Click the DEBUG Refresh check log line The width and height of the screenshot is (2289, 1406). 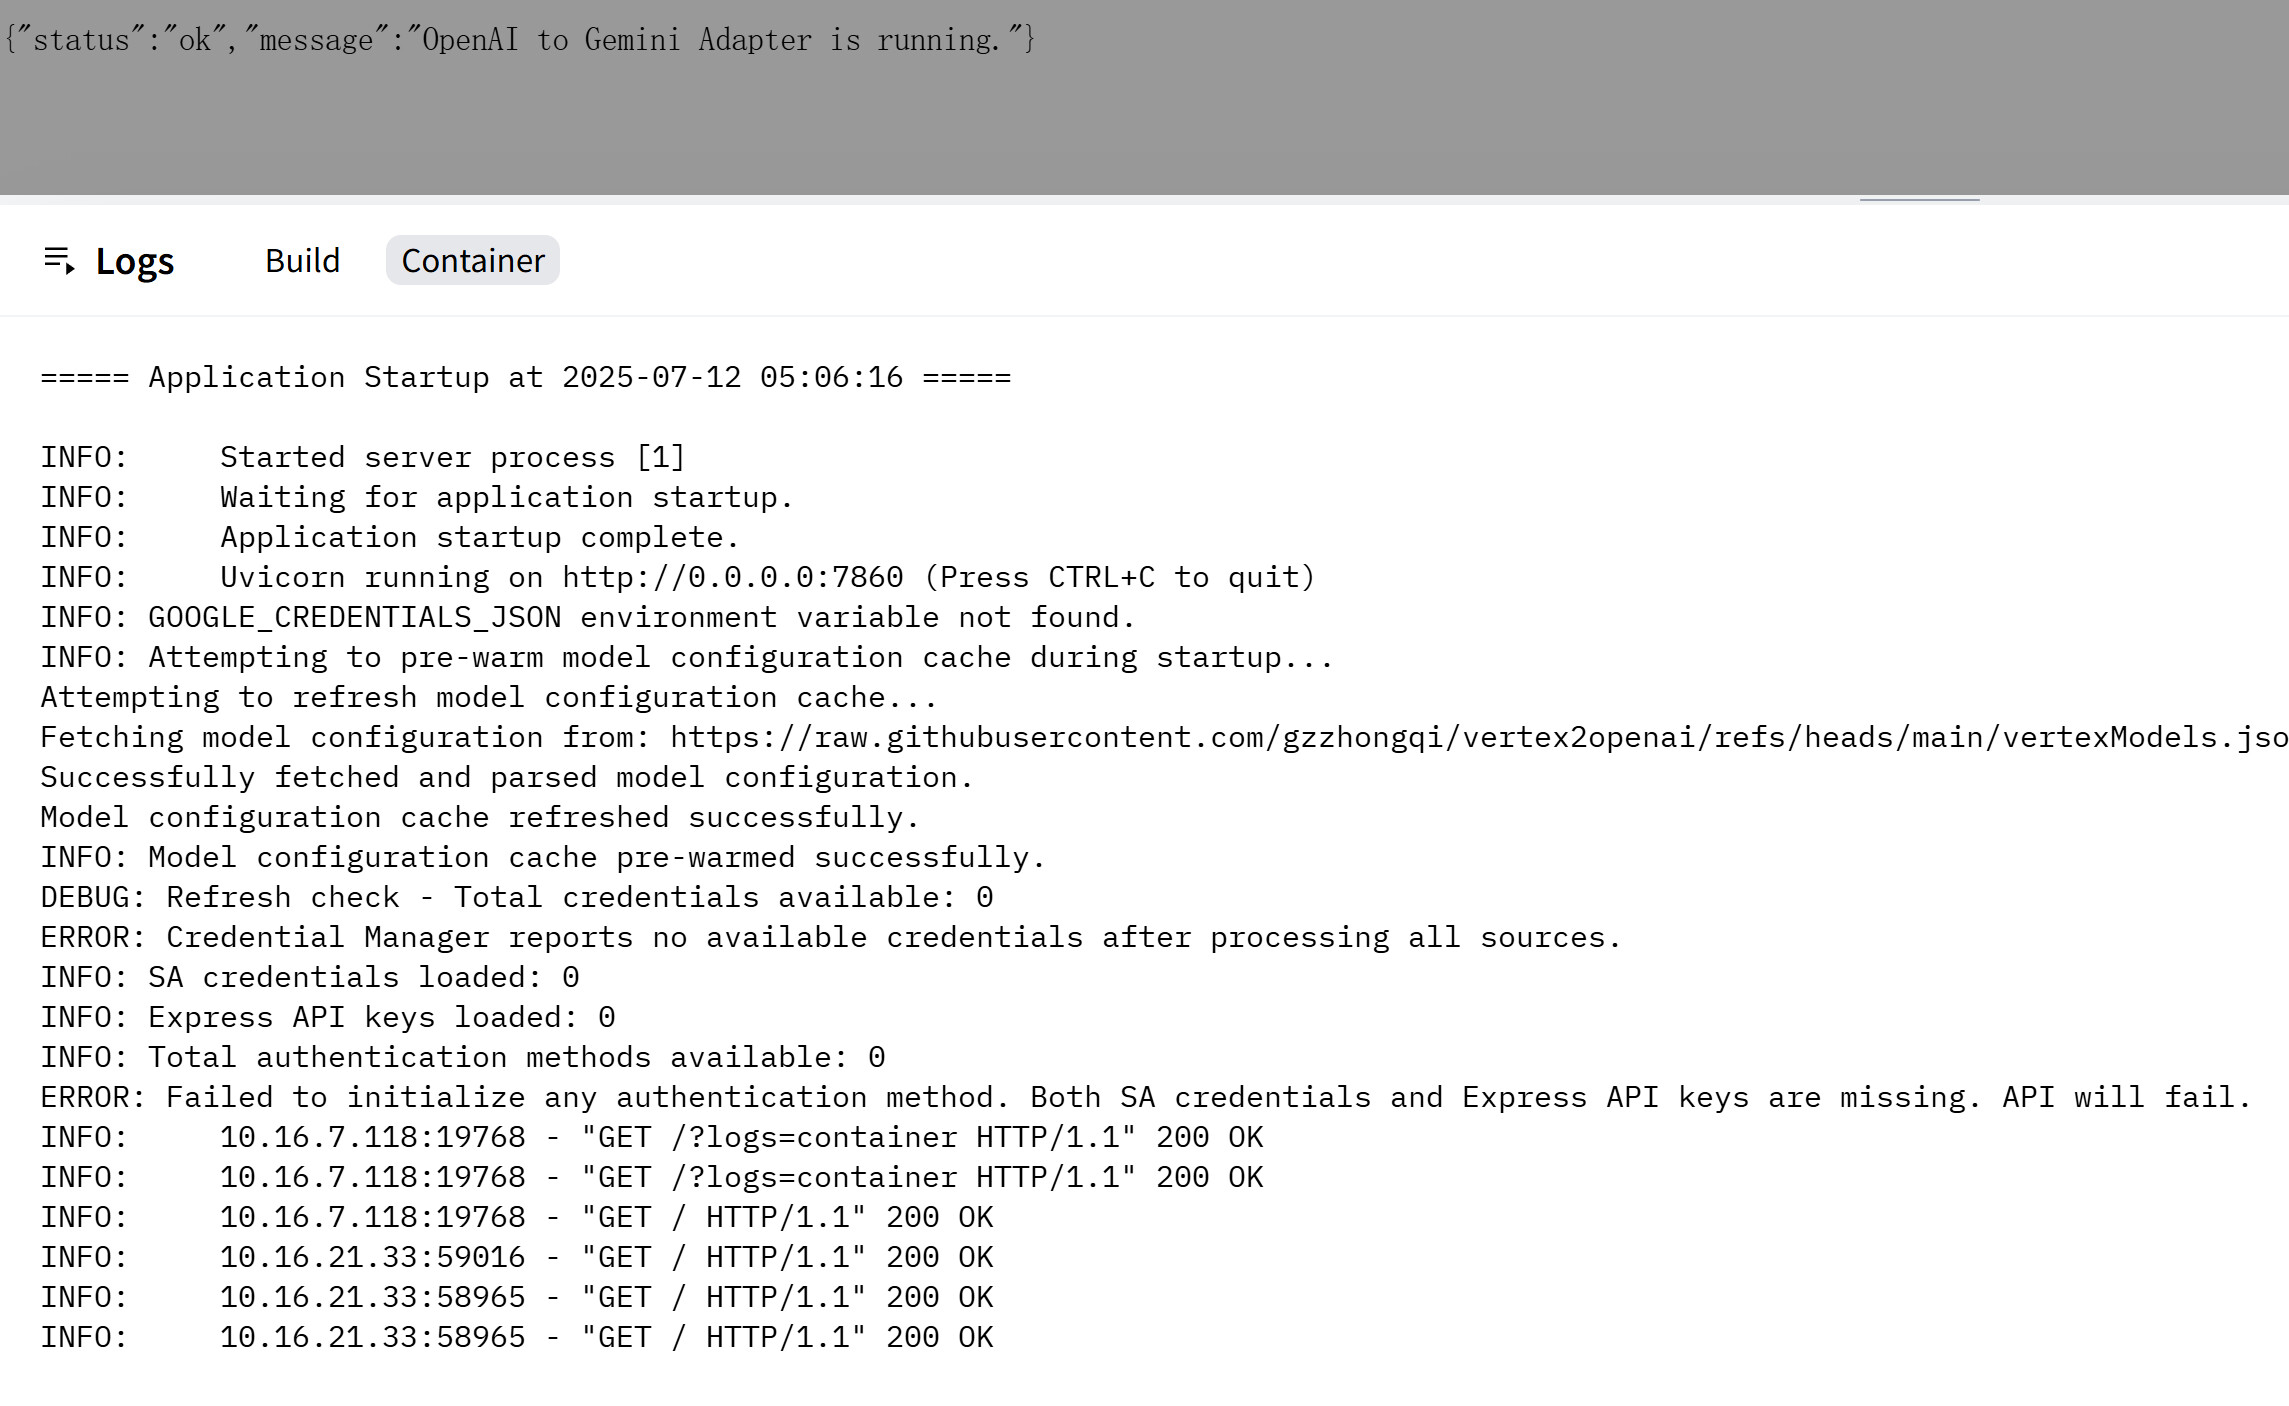(x=516, y=898)
